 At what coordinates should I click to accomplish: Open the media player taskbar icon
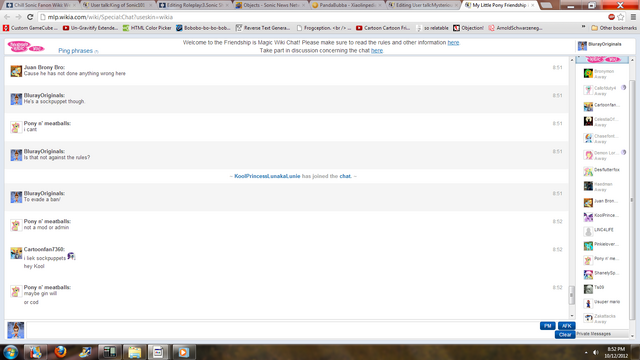(183, 352)
